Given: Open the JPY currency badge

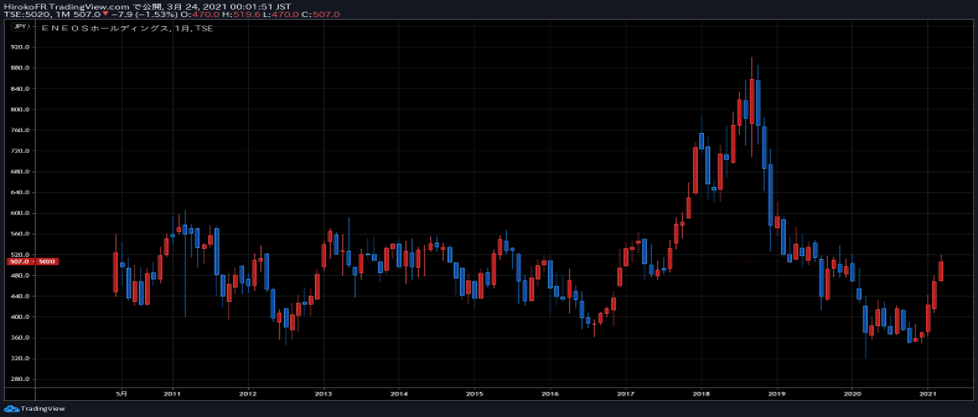Looking at the screenshot, I should tap(19, 30).
